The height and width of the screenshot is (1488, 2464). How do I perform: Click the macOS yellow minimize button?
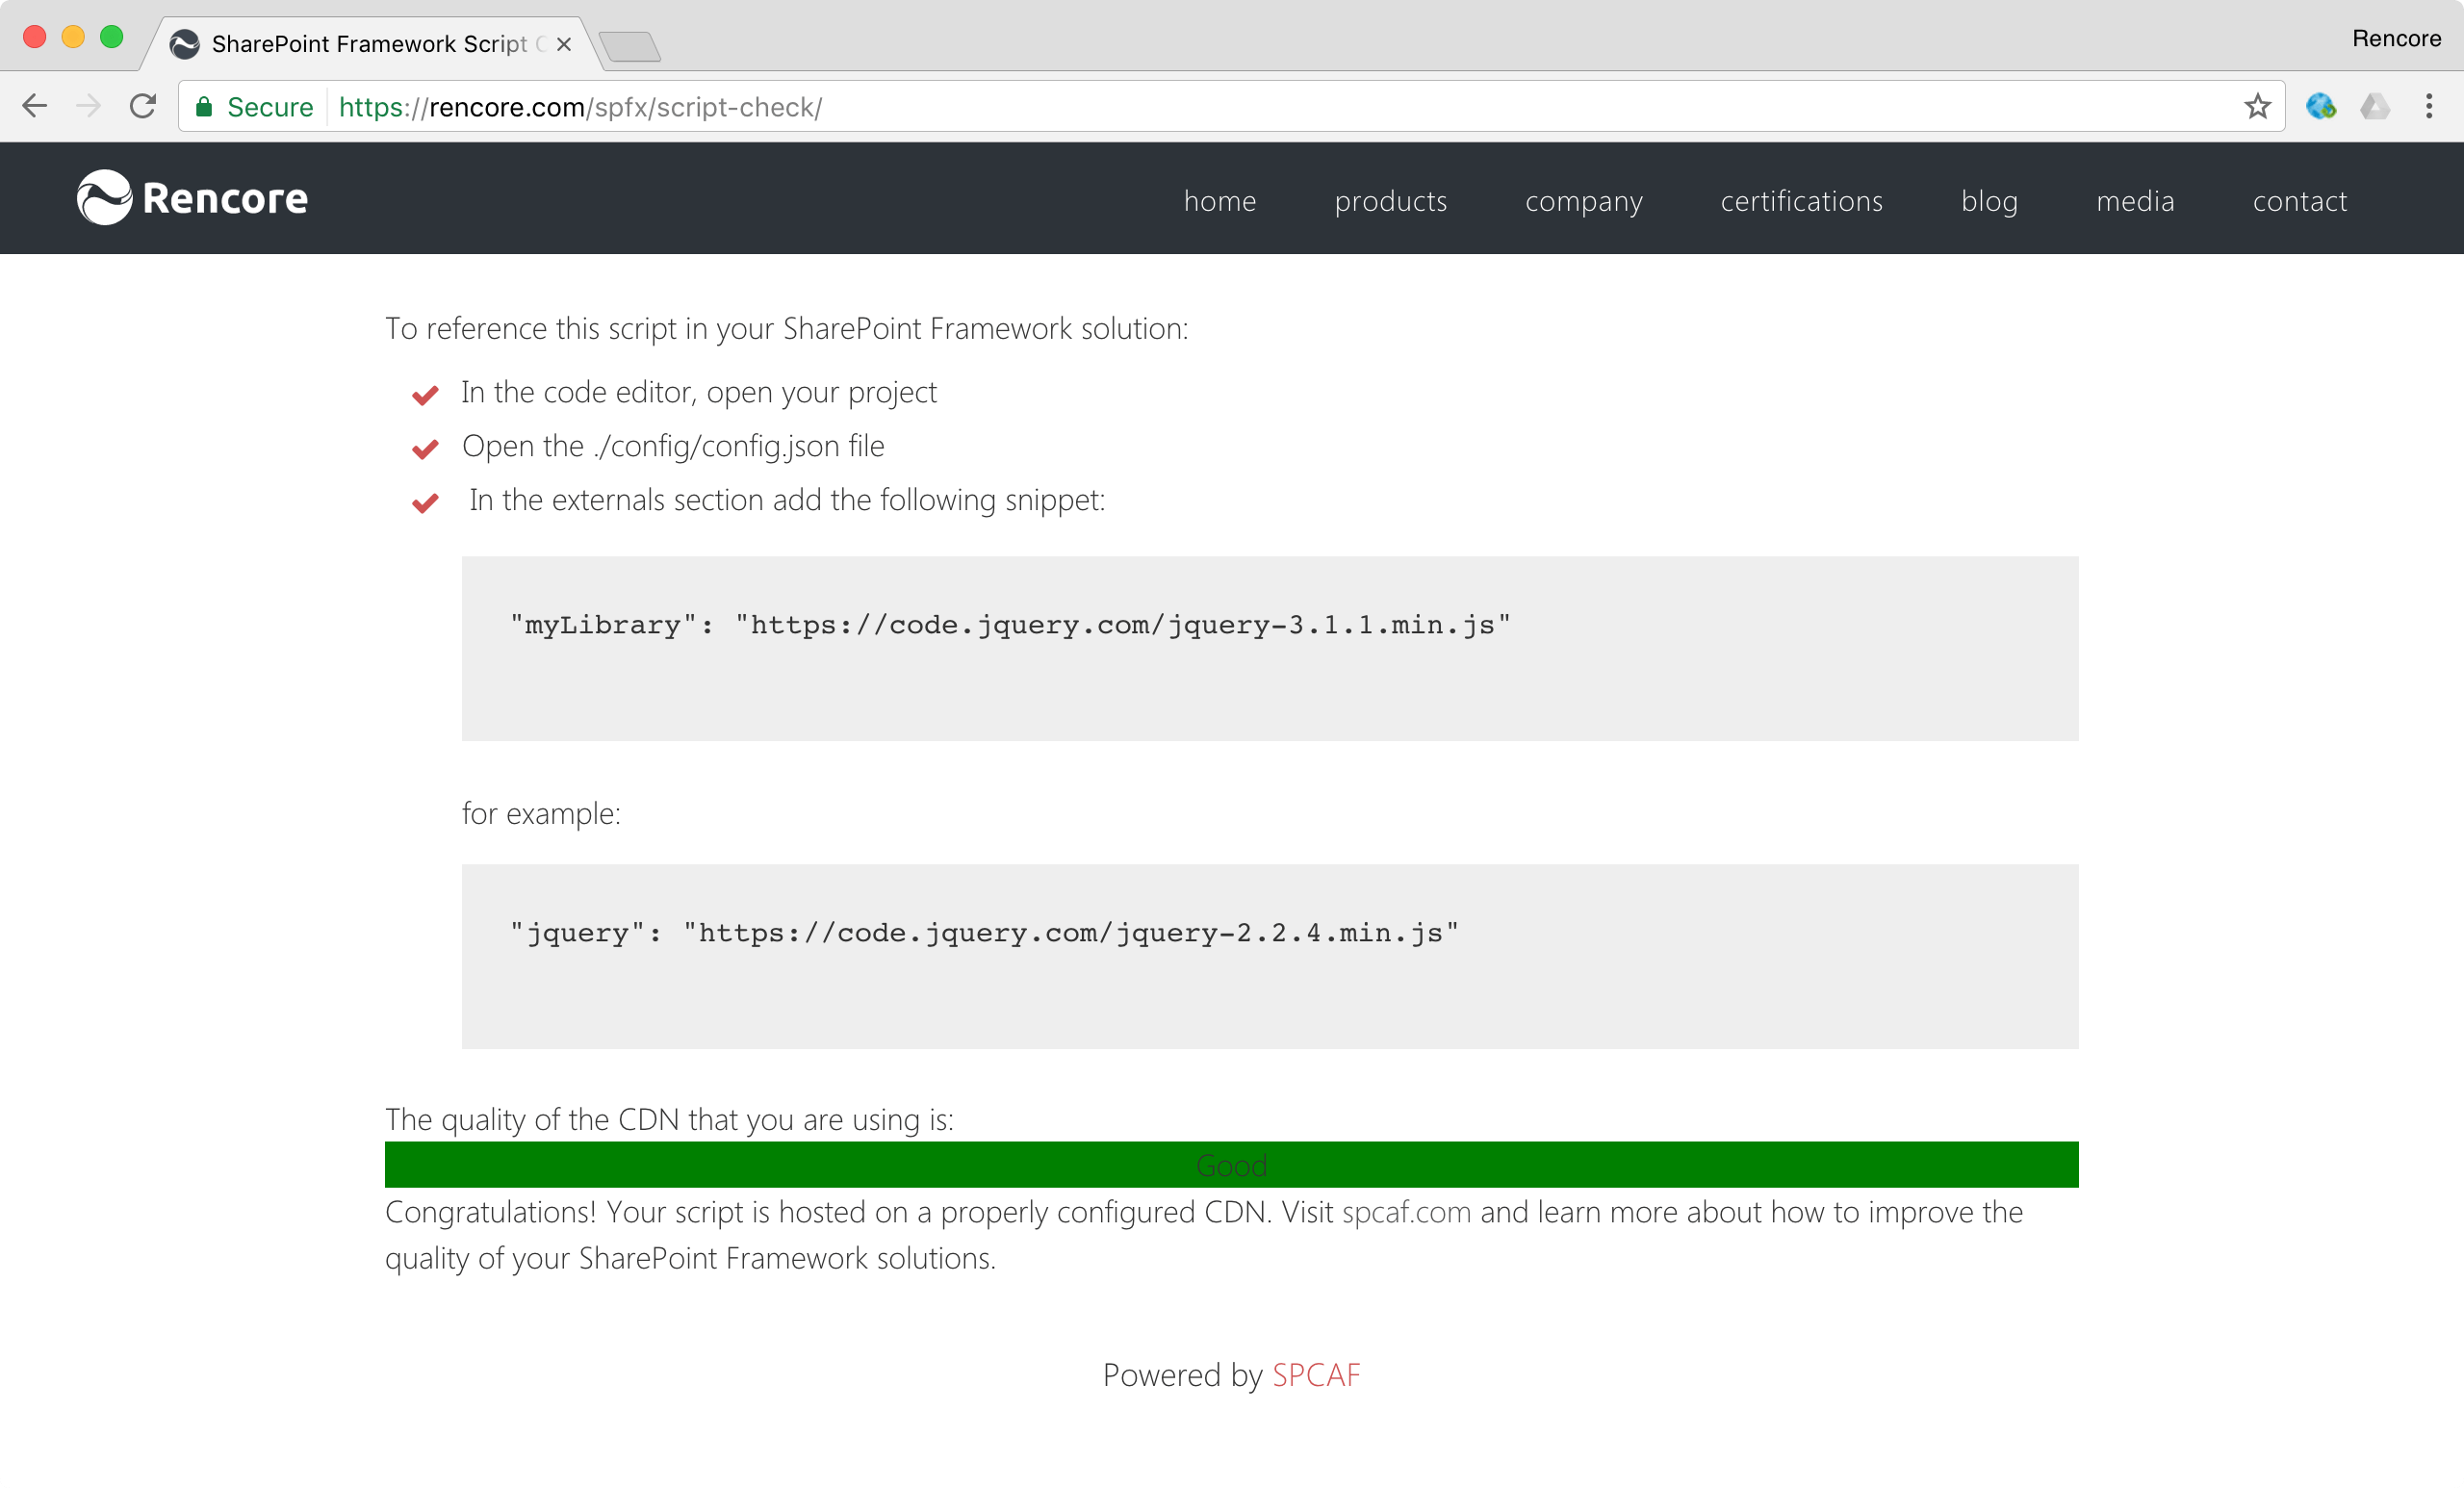coord(73,37)
